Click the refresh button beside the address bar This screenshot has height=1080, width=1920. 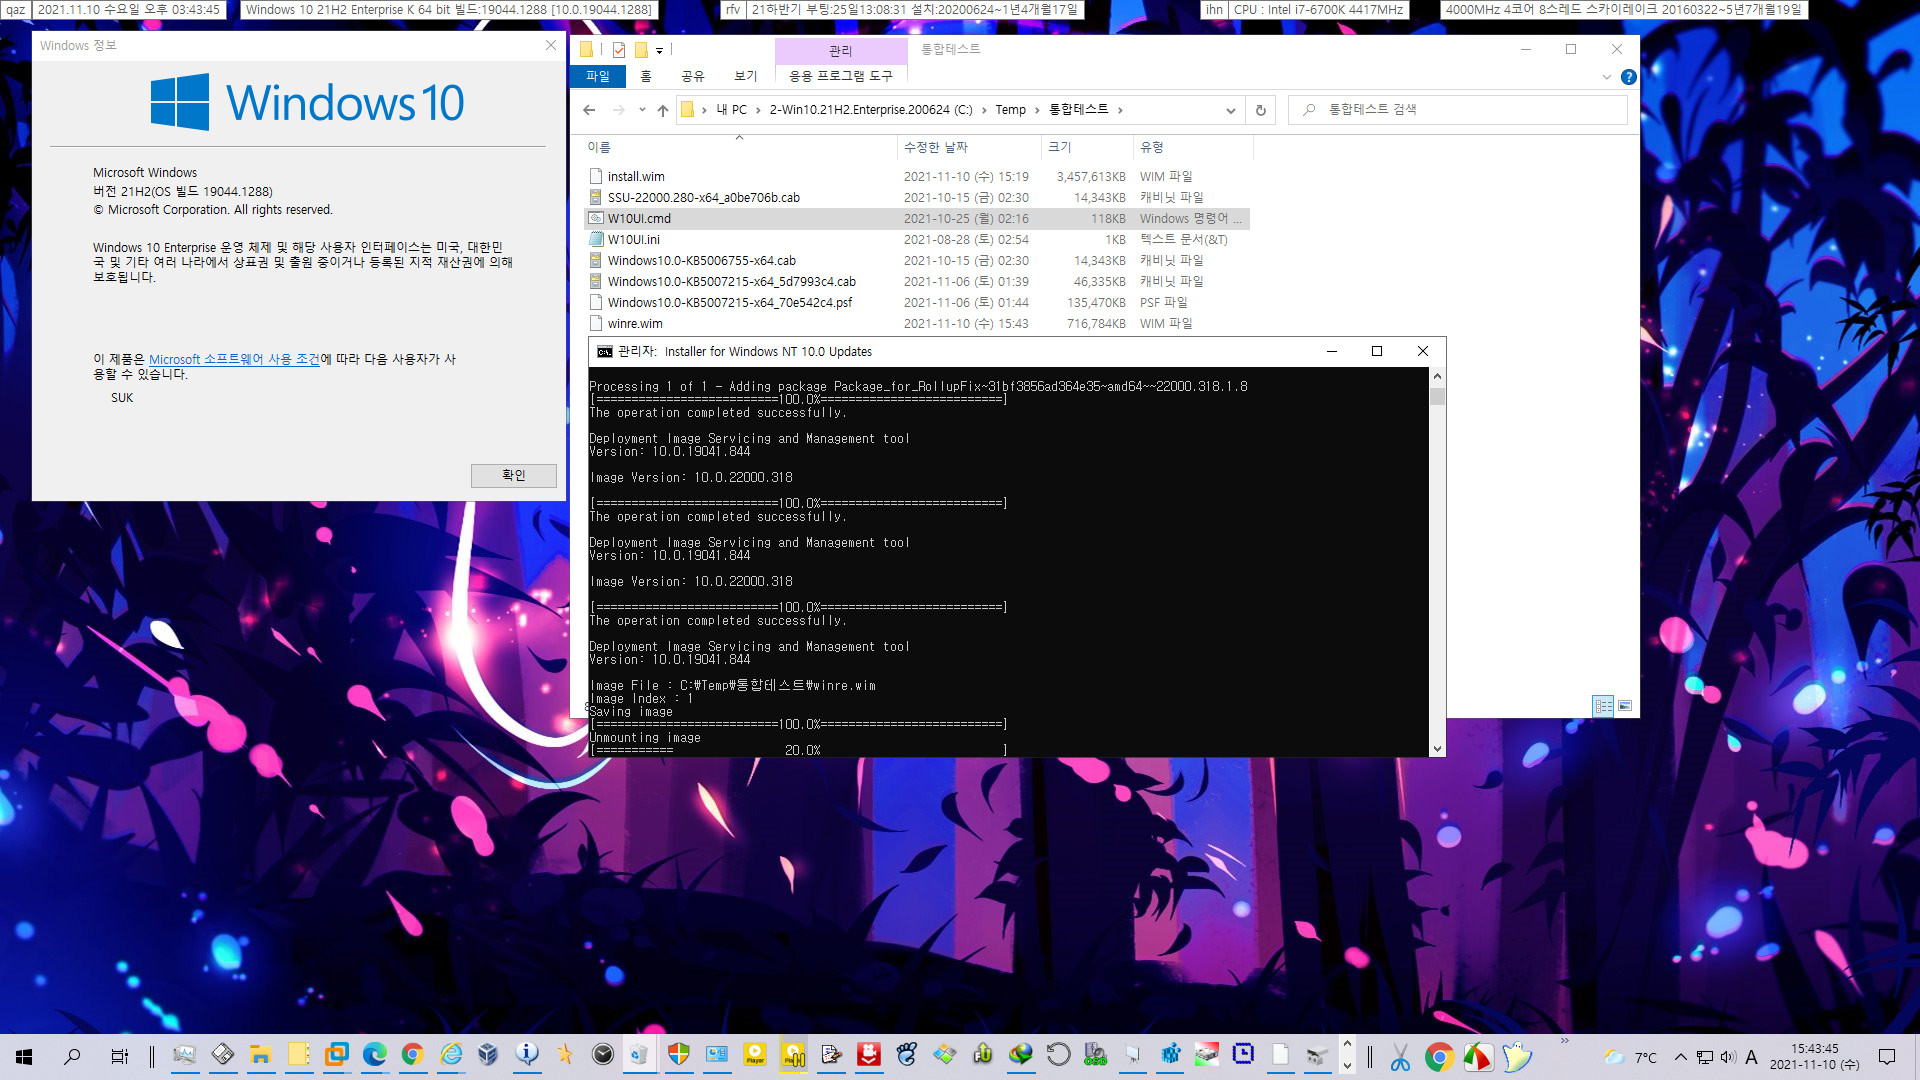(1261, 110)
